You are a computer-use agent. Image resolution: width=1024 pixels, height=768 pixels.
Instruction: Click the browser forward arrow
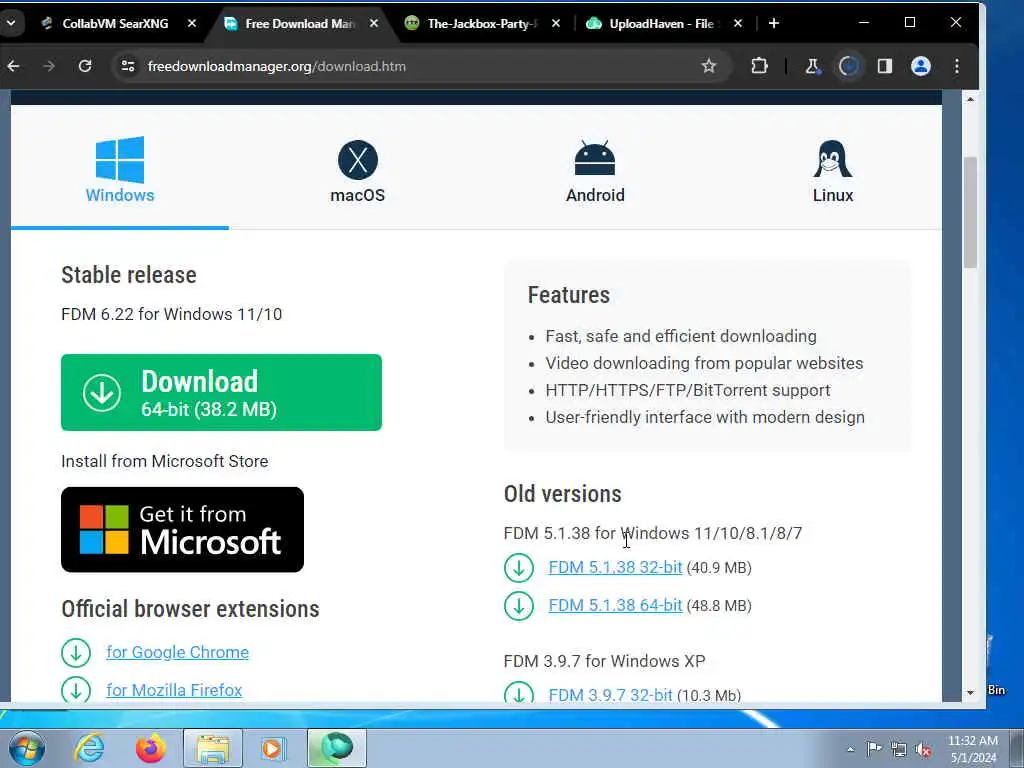(x=49, y=66)
